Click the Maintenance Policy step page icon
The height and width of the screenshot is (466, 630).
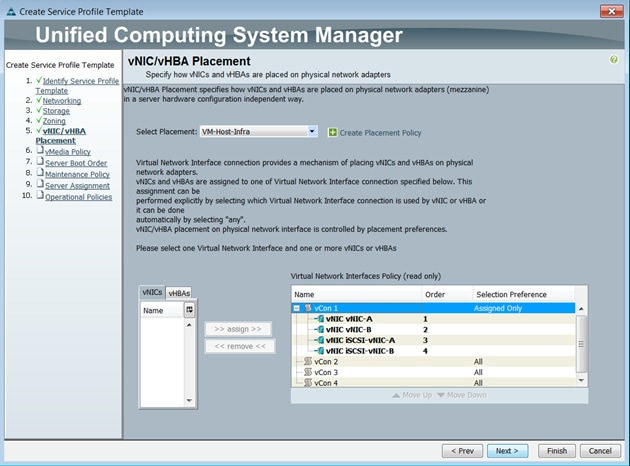(x=40, y=173)
